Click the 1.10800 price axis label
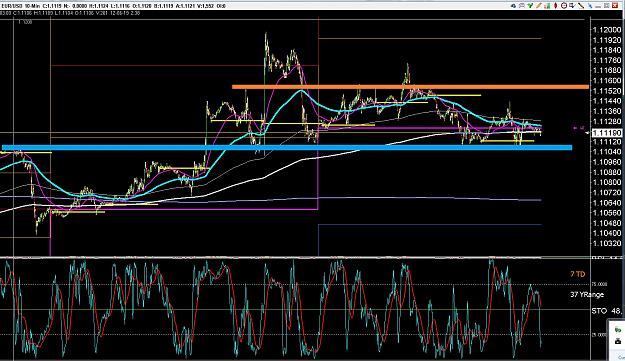This screenshot has height=361, width=625. (607, 182)
